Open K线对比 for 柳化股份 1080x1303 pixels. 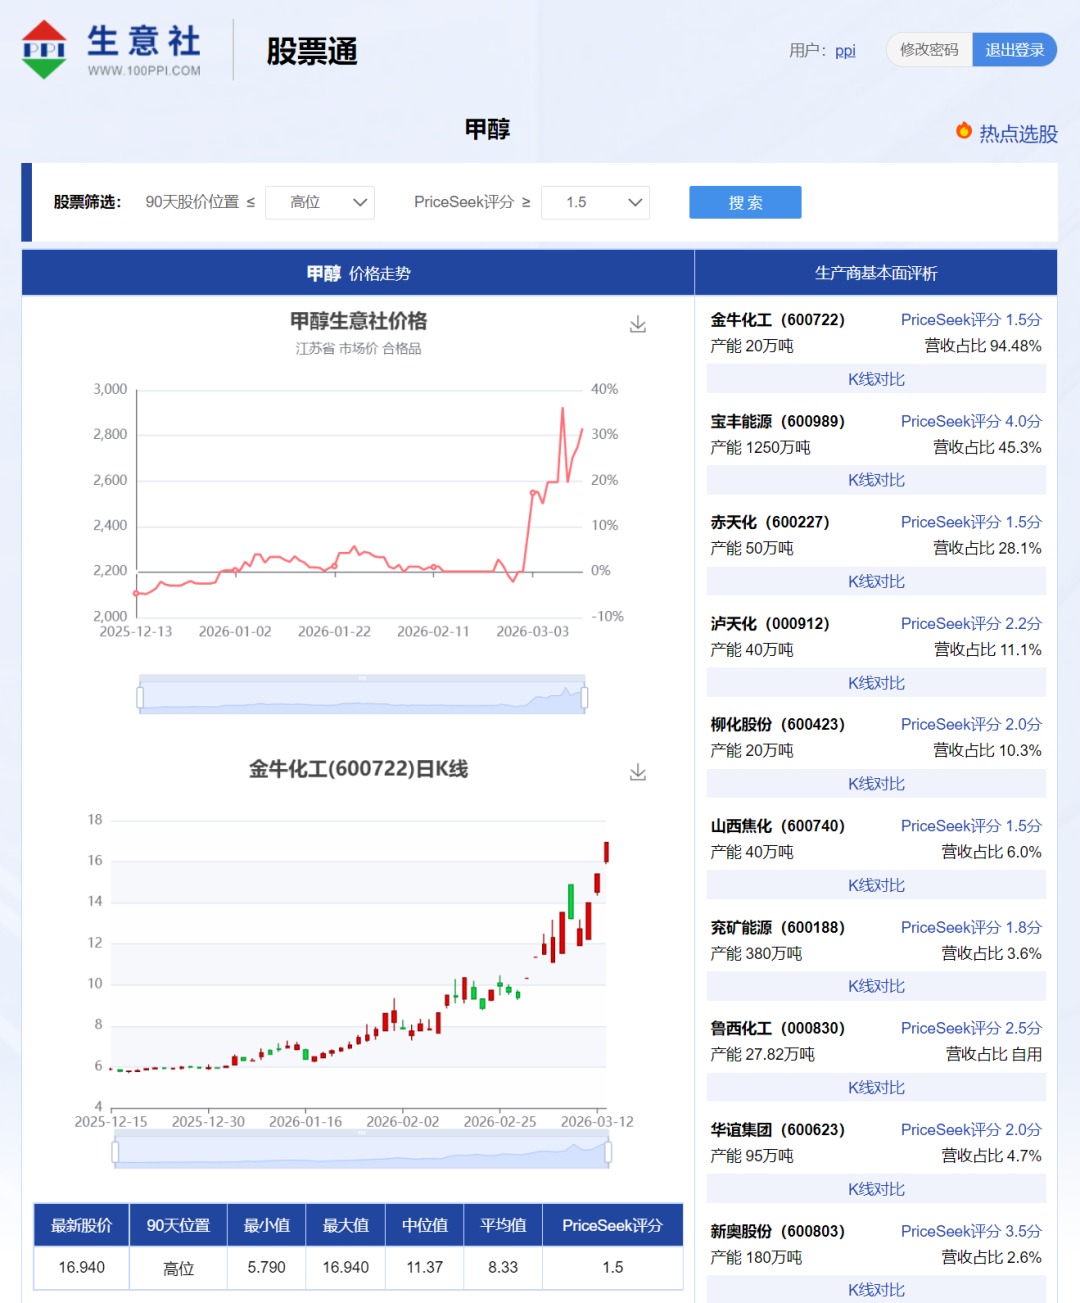tap(876, 784)
